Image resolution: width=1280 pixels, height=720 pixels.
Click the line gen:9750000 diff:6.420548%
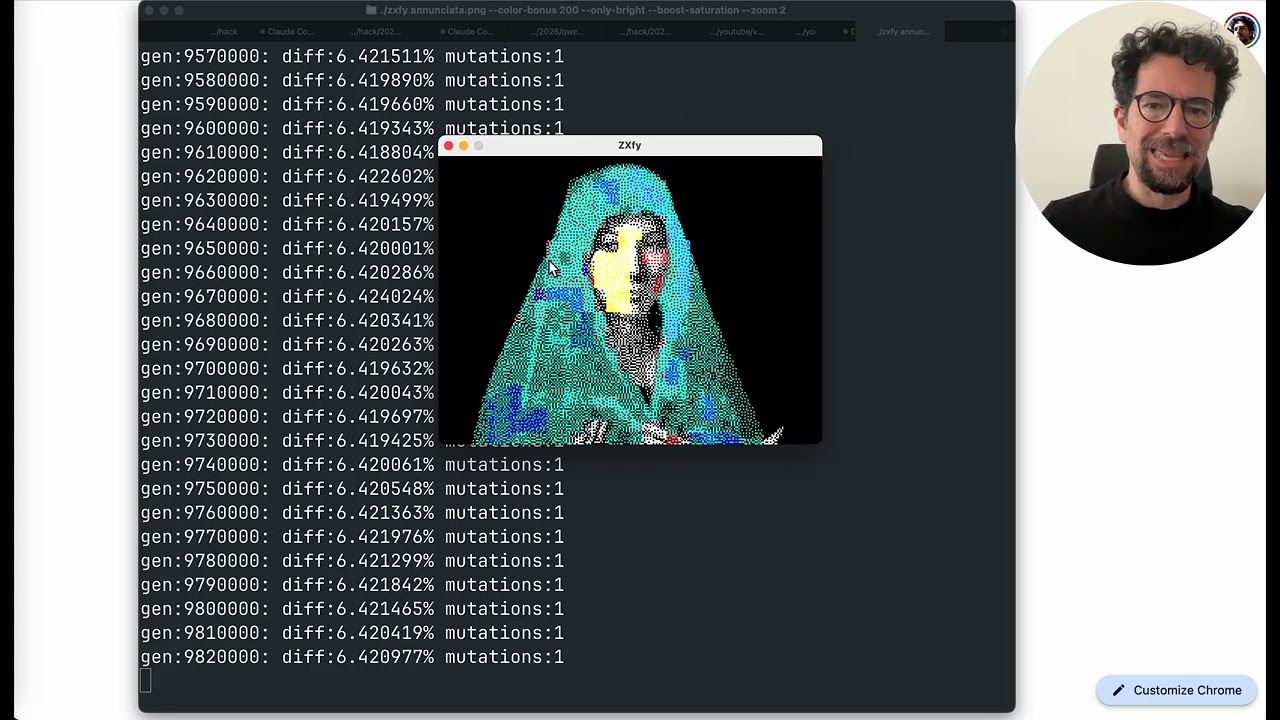pyautogui.click(x=352, y=489)
